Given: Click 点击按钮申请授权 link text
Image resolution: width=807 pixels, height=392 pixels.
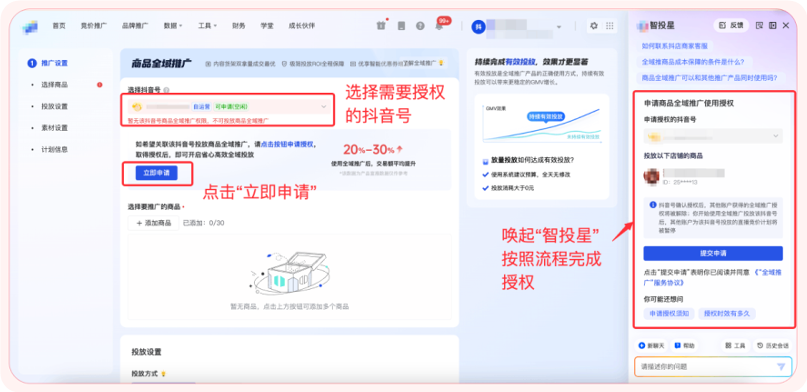Looking at the screenshot, I should click(288, 144).
